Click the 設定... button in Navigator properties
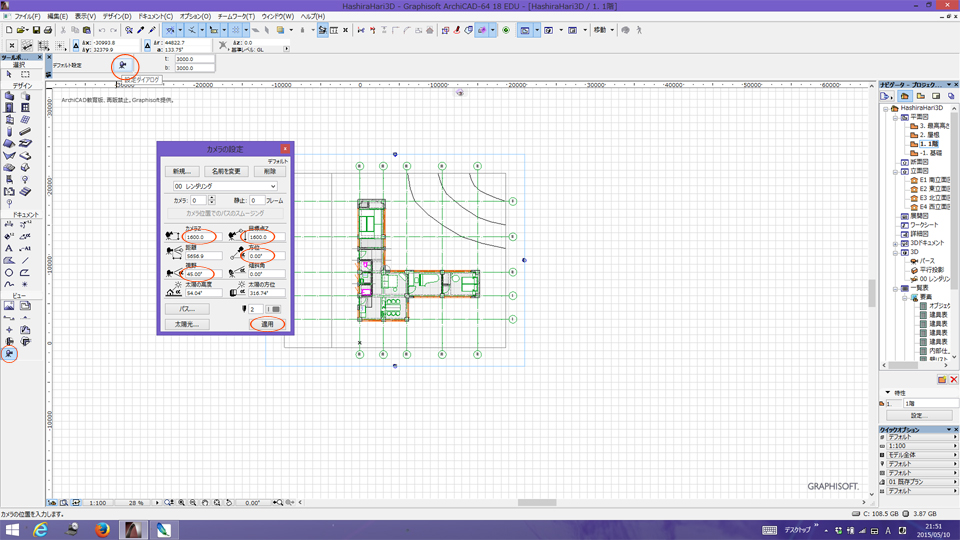This screenshot has height=540, width=960. 919,416
